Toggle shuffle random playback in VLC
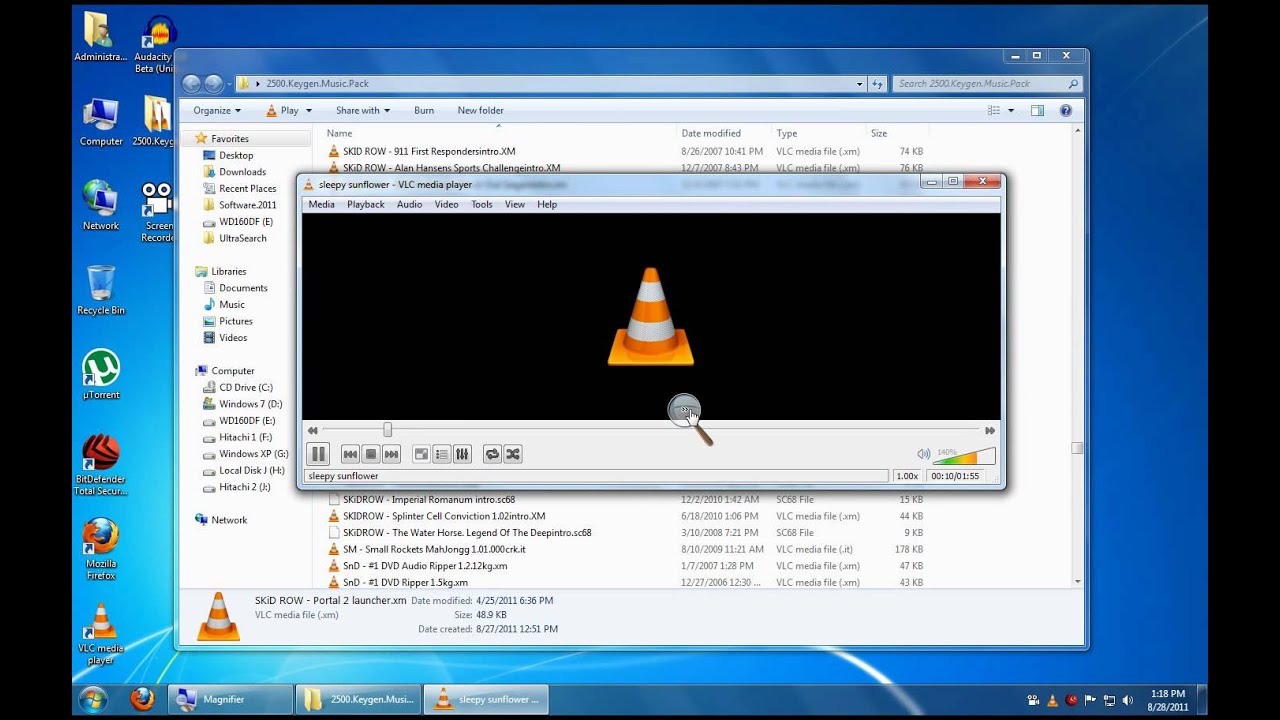Viewport: 1280px width, 720px height. 513,454
